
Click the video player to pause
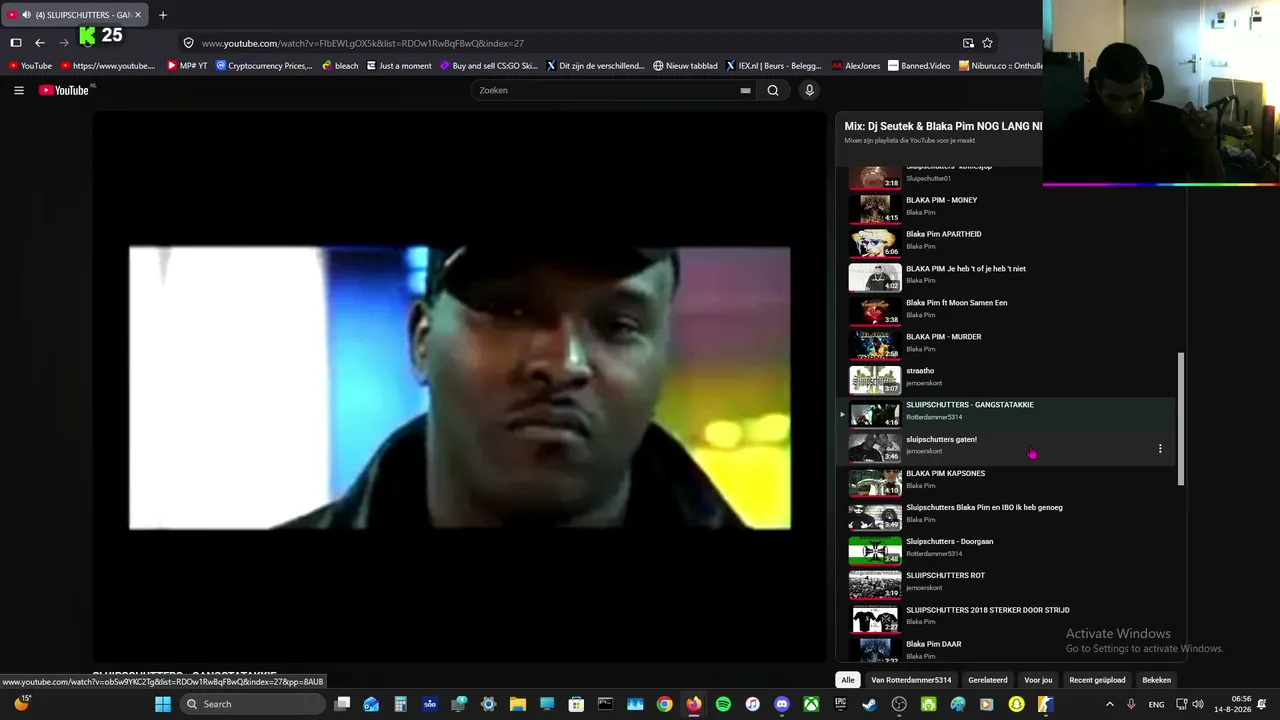pos(460,387)
